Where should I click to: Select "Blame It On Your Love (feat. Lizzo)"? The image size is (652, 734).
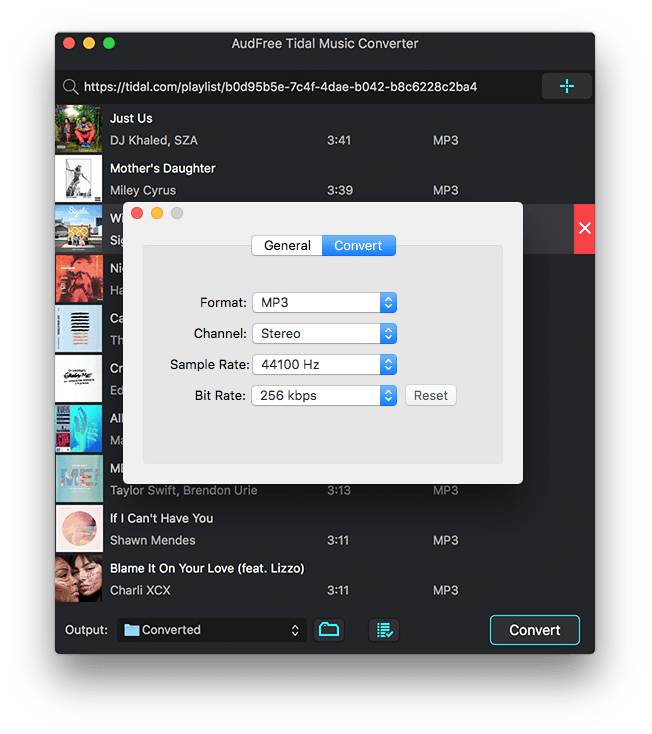(207, 568)
